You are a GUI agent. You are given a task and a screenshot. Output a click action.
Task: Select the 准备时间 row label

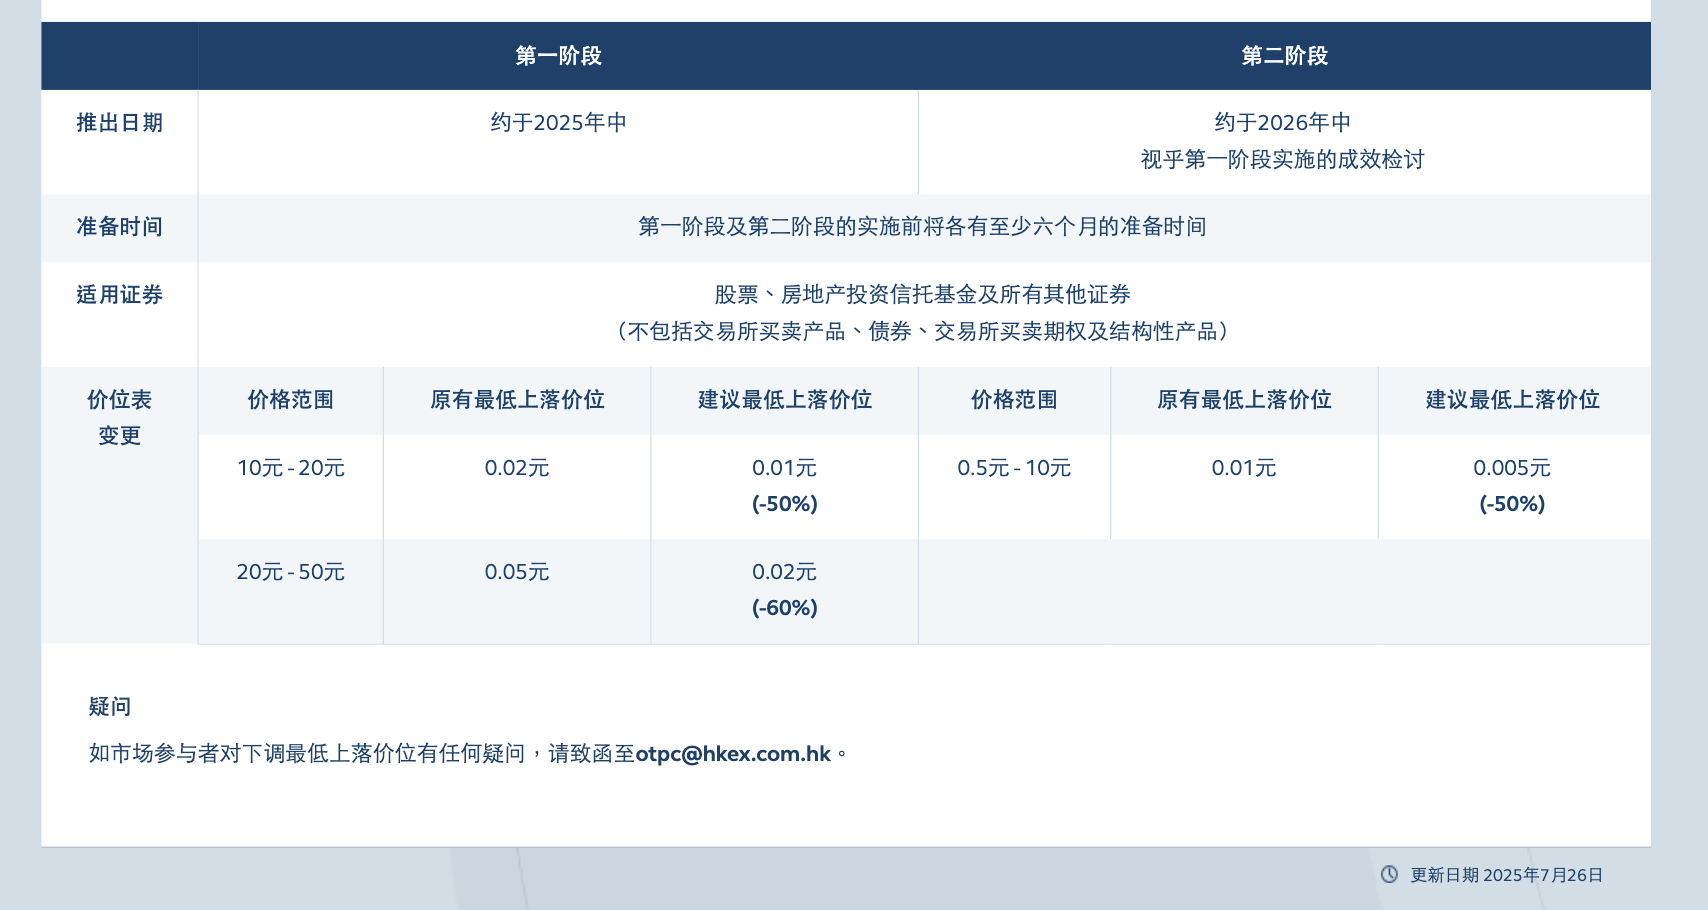pyautogui.click(x=119, y=227)
